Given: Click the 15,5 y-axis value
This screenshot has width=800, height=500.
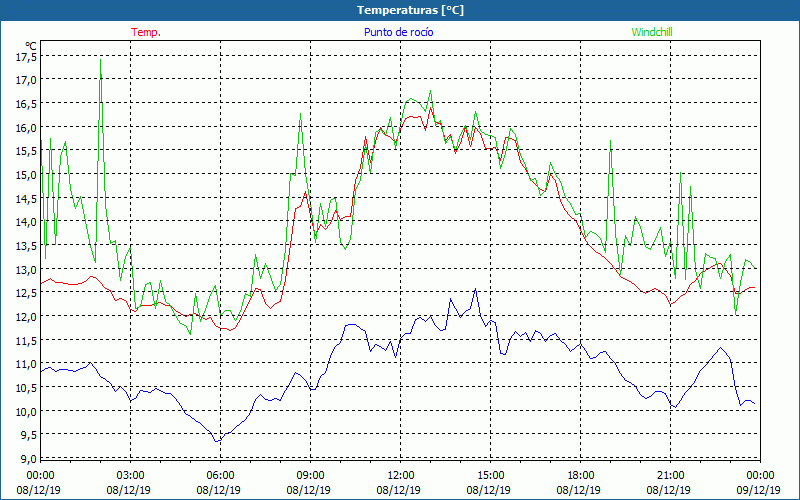Looking at the screenshot, I should pyautogui.click(x=27, y=151).
